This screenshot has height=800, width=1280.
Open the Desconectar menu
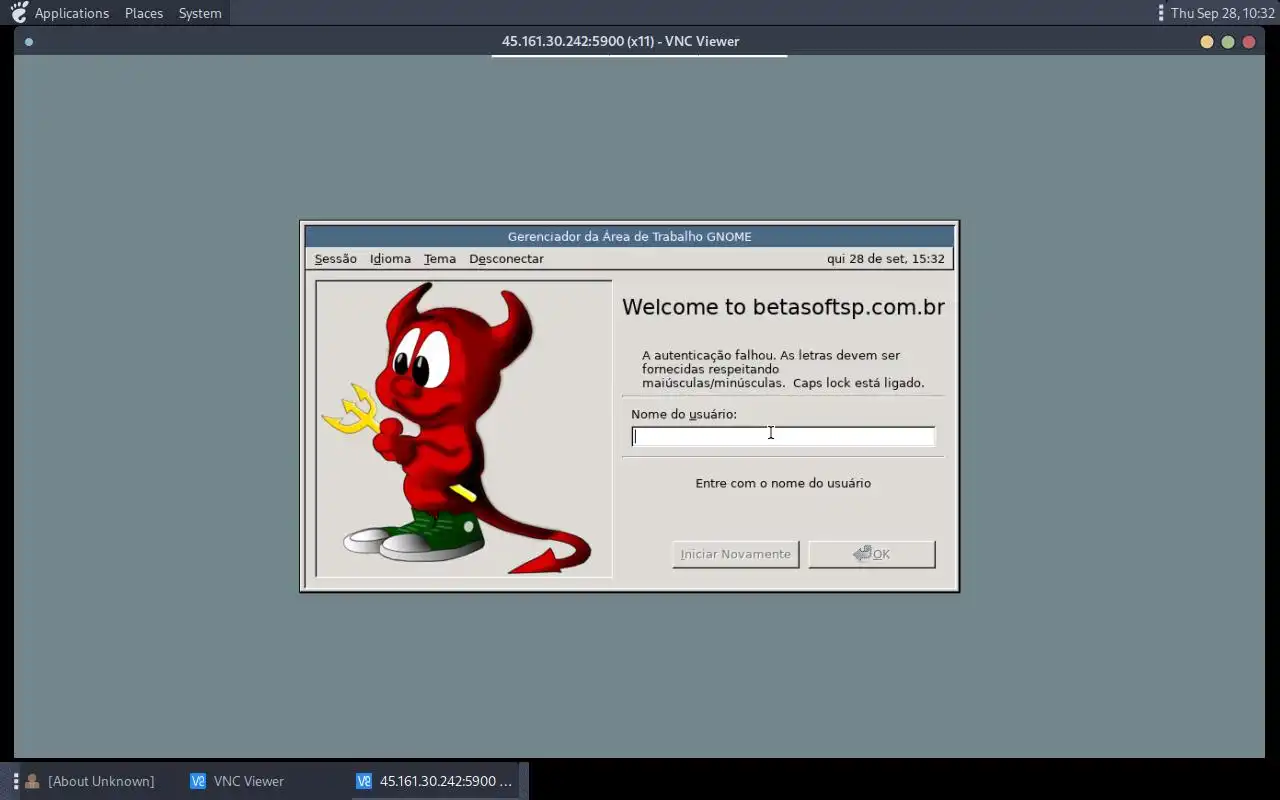pos(506,259)
